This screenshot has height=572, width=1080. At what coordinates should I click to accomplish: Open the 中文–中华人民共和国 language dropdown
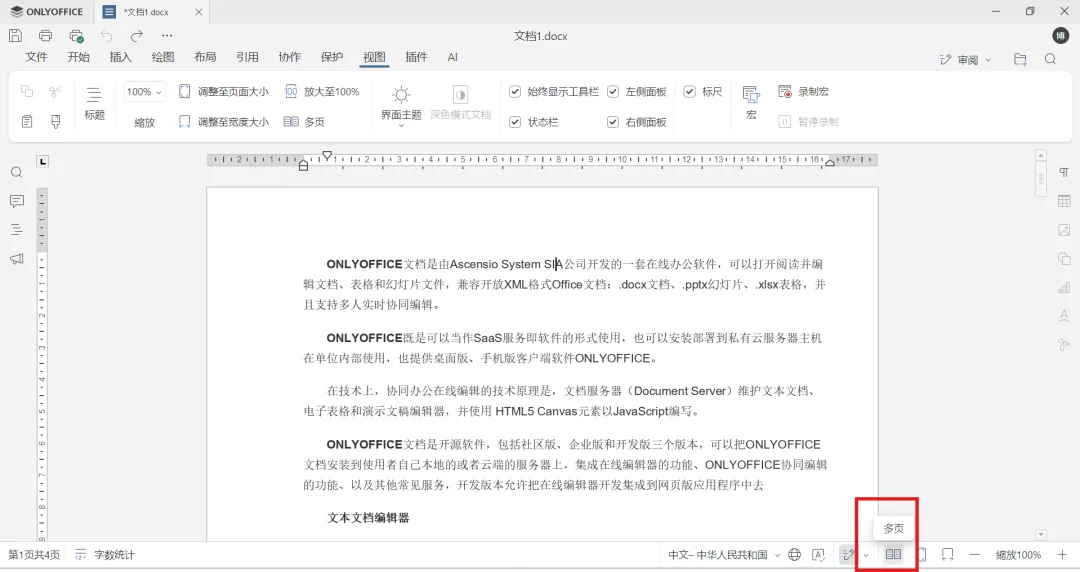pyautogui.click(x=724, y=555)
